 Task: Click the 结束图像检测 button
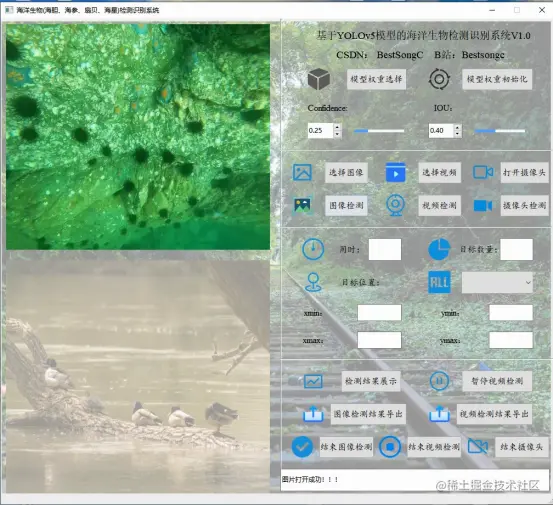(x=346, y=447)
